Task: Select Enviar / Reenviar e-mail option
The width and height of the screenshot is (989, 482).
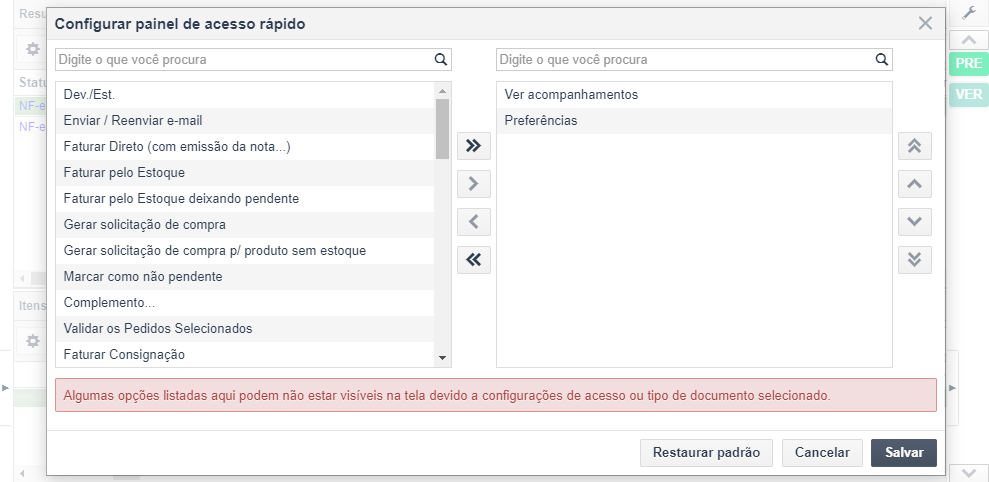Action: [x=245, y=120]
